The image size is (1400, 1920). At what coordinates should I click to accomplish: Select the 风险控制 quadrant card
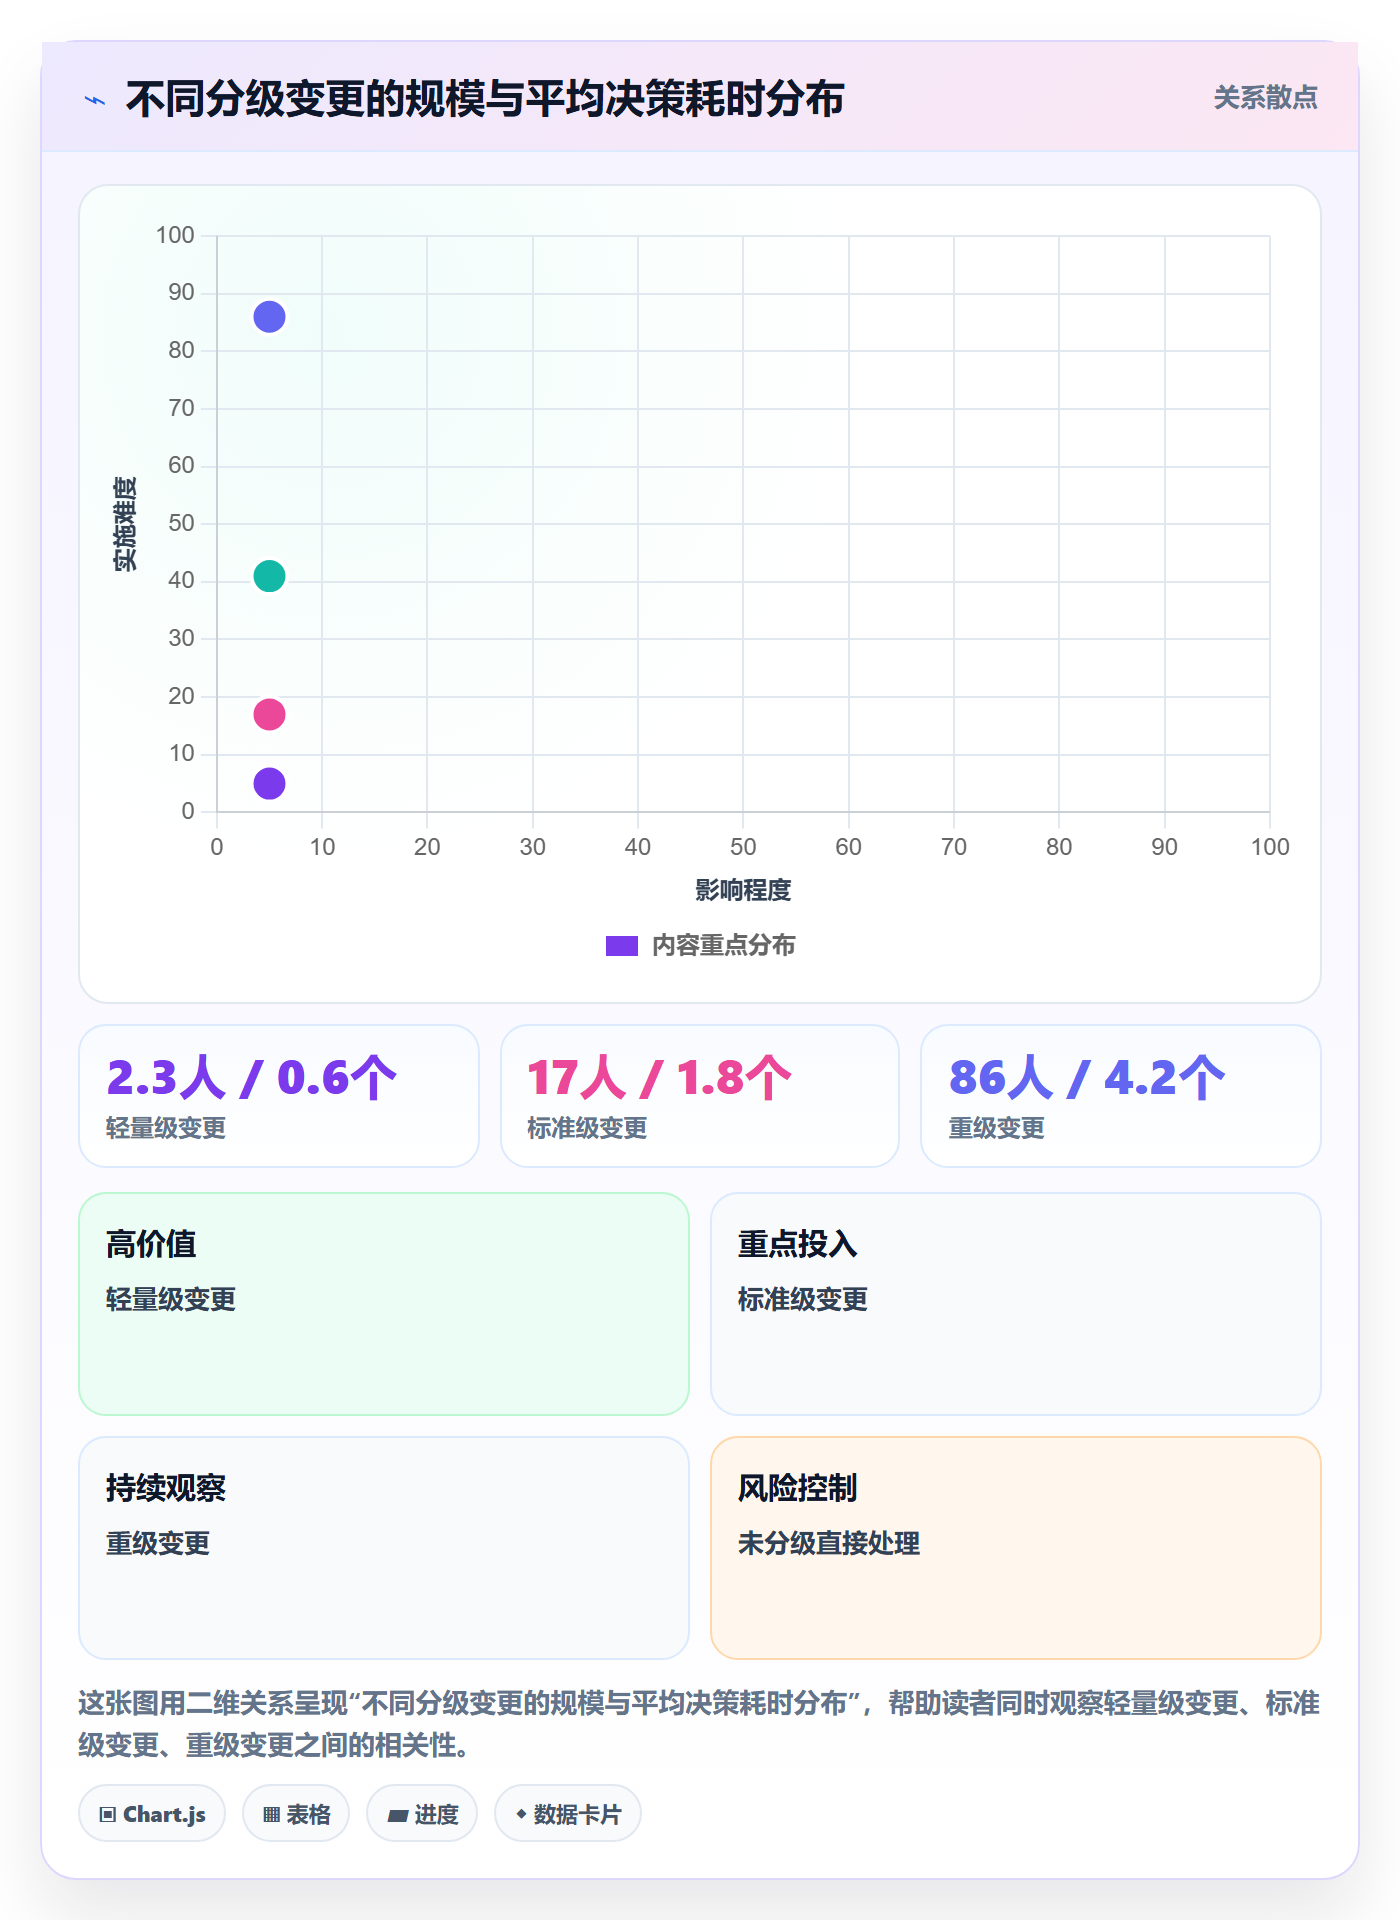click(1016, 1548)
